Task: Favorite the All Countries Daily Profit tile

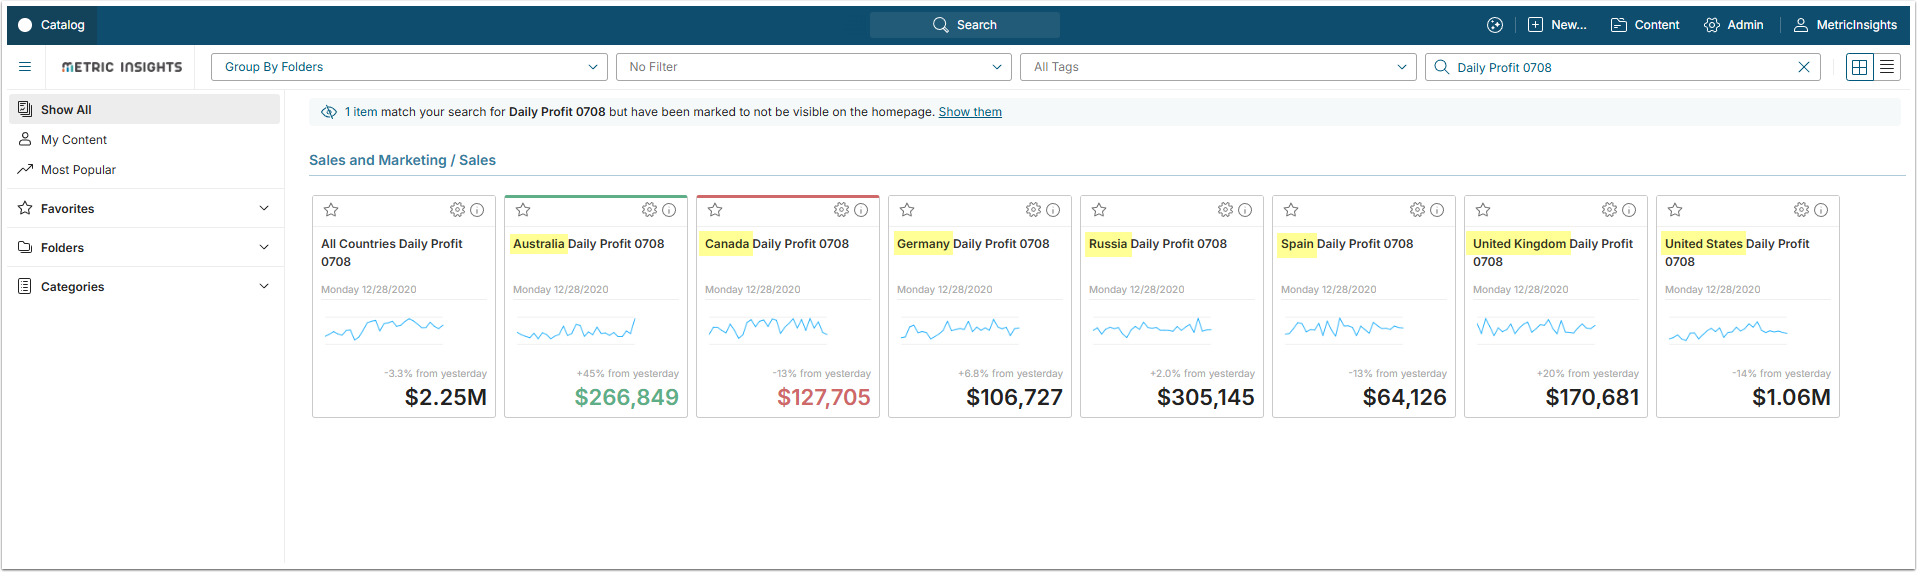Action: (331, 210)
